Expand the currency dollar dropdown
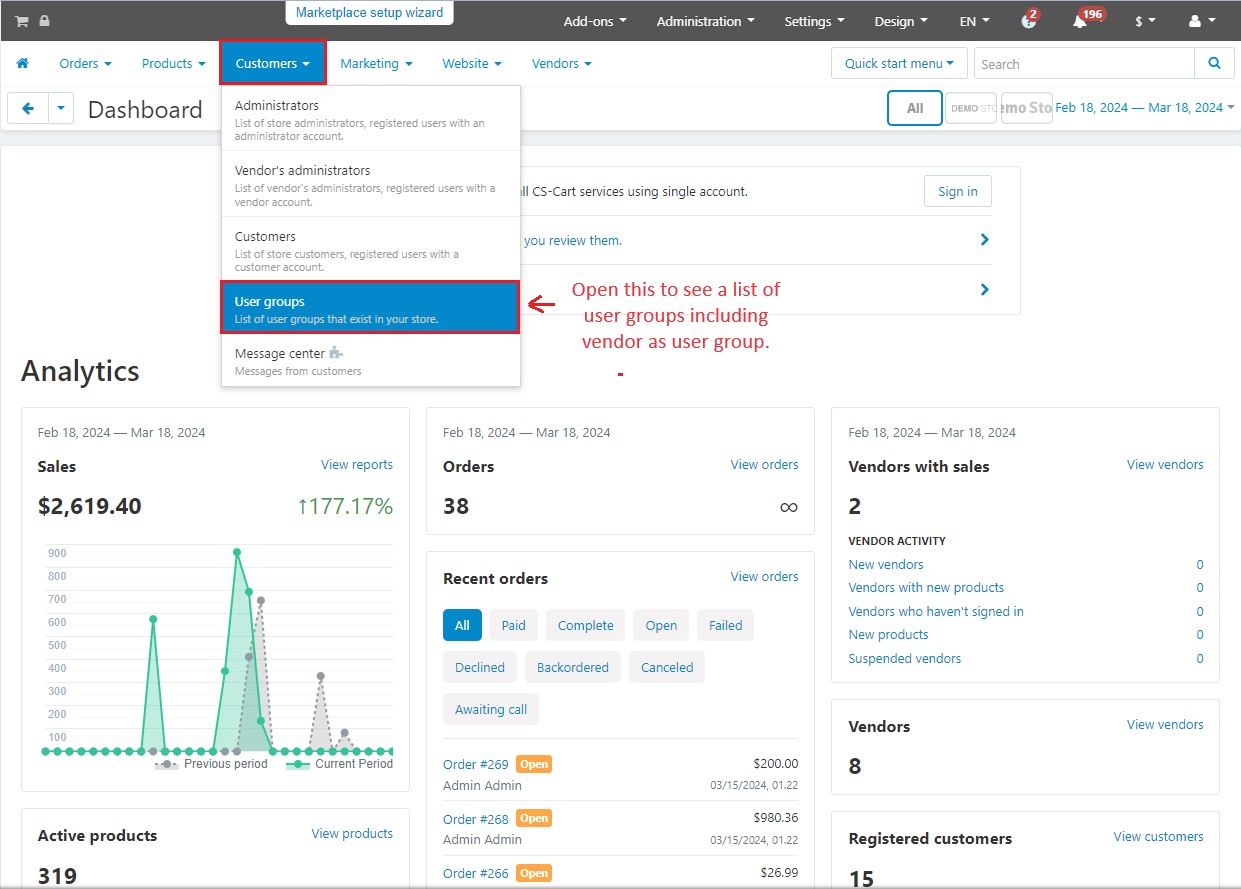1241x889 pixels. (x=1145, y=21)
